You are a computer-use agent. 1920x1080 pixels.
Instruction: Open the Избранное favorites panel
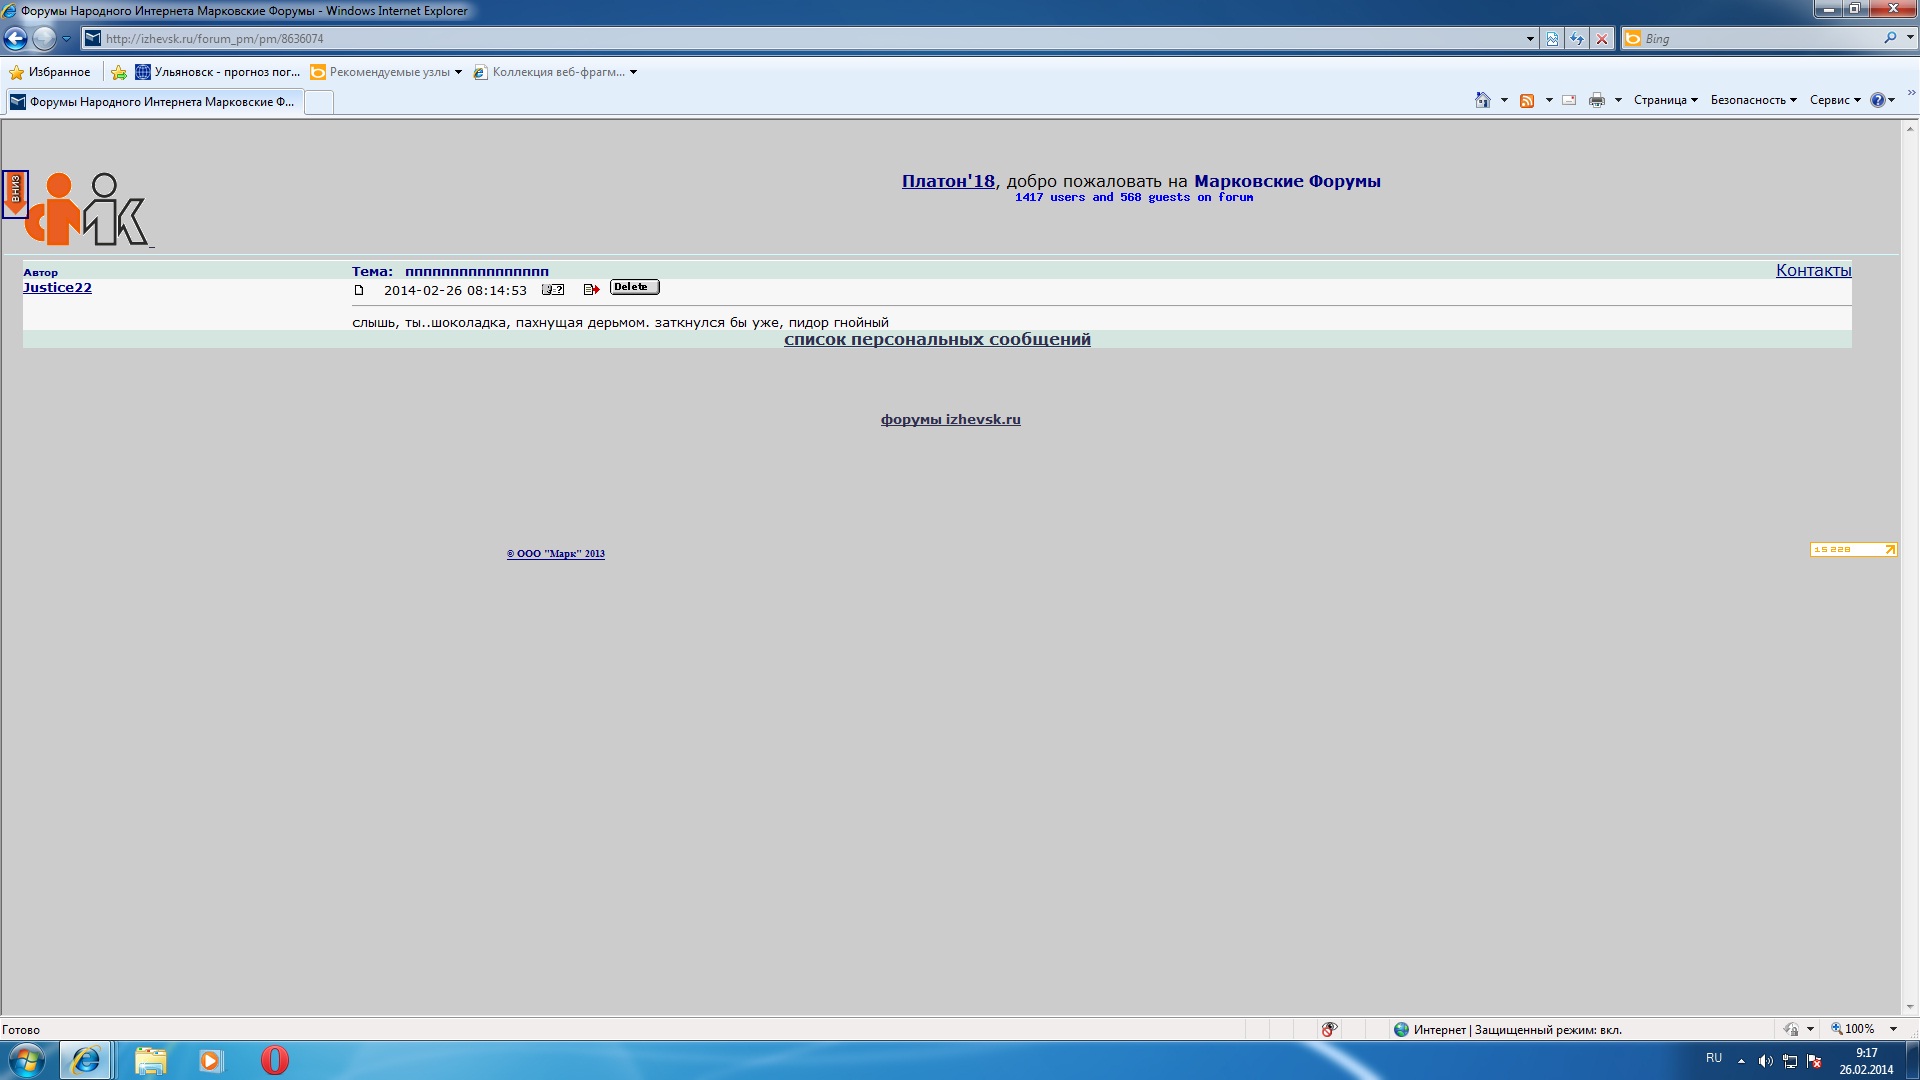[49, 72]
